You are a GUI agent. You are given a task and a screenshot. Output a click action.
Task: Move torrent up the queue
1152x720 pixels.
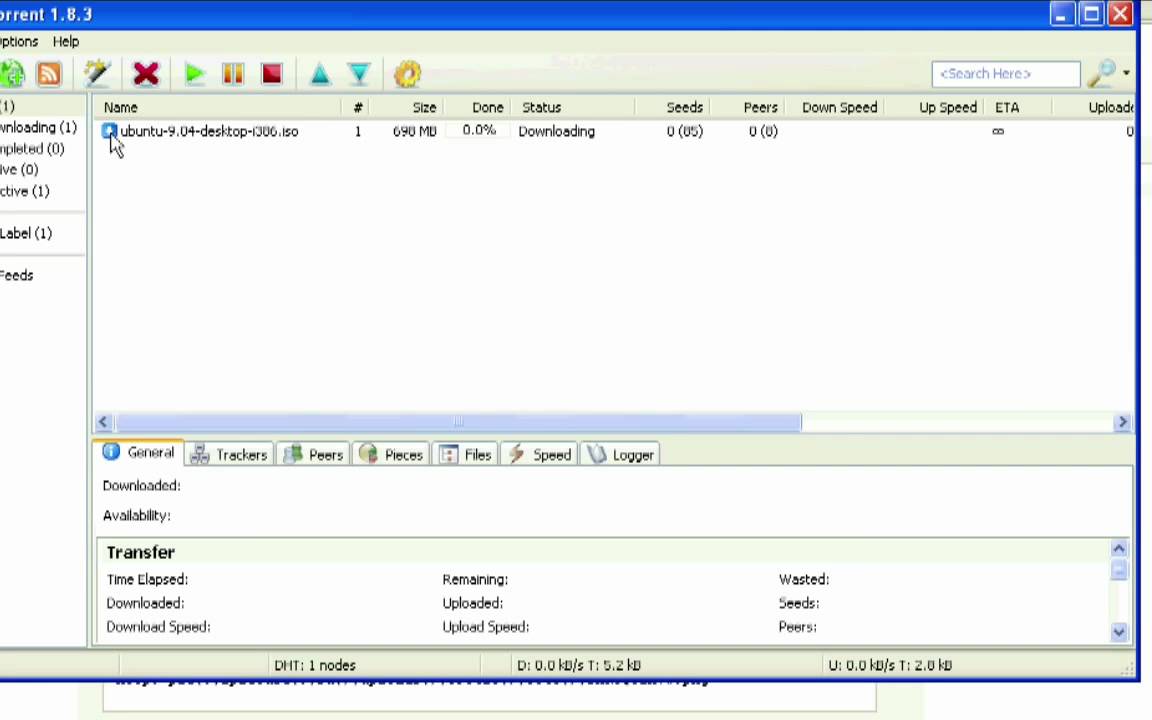point(320,74)
